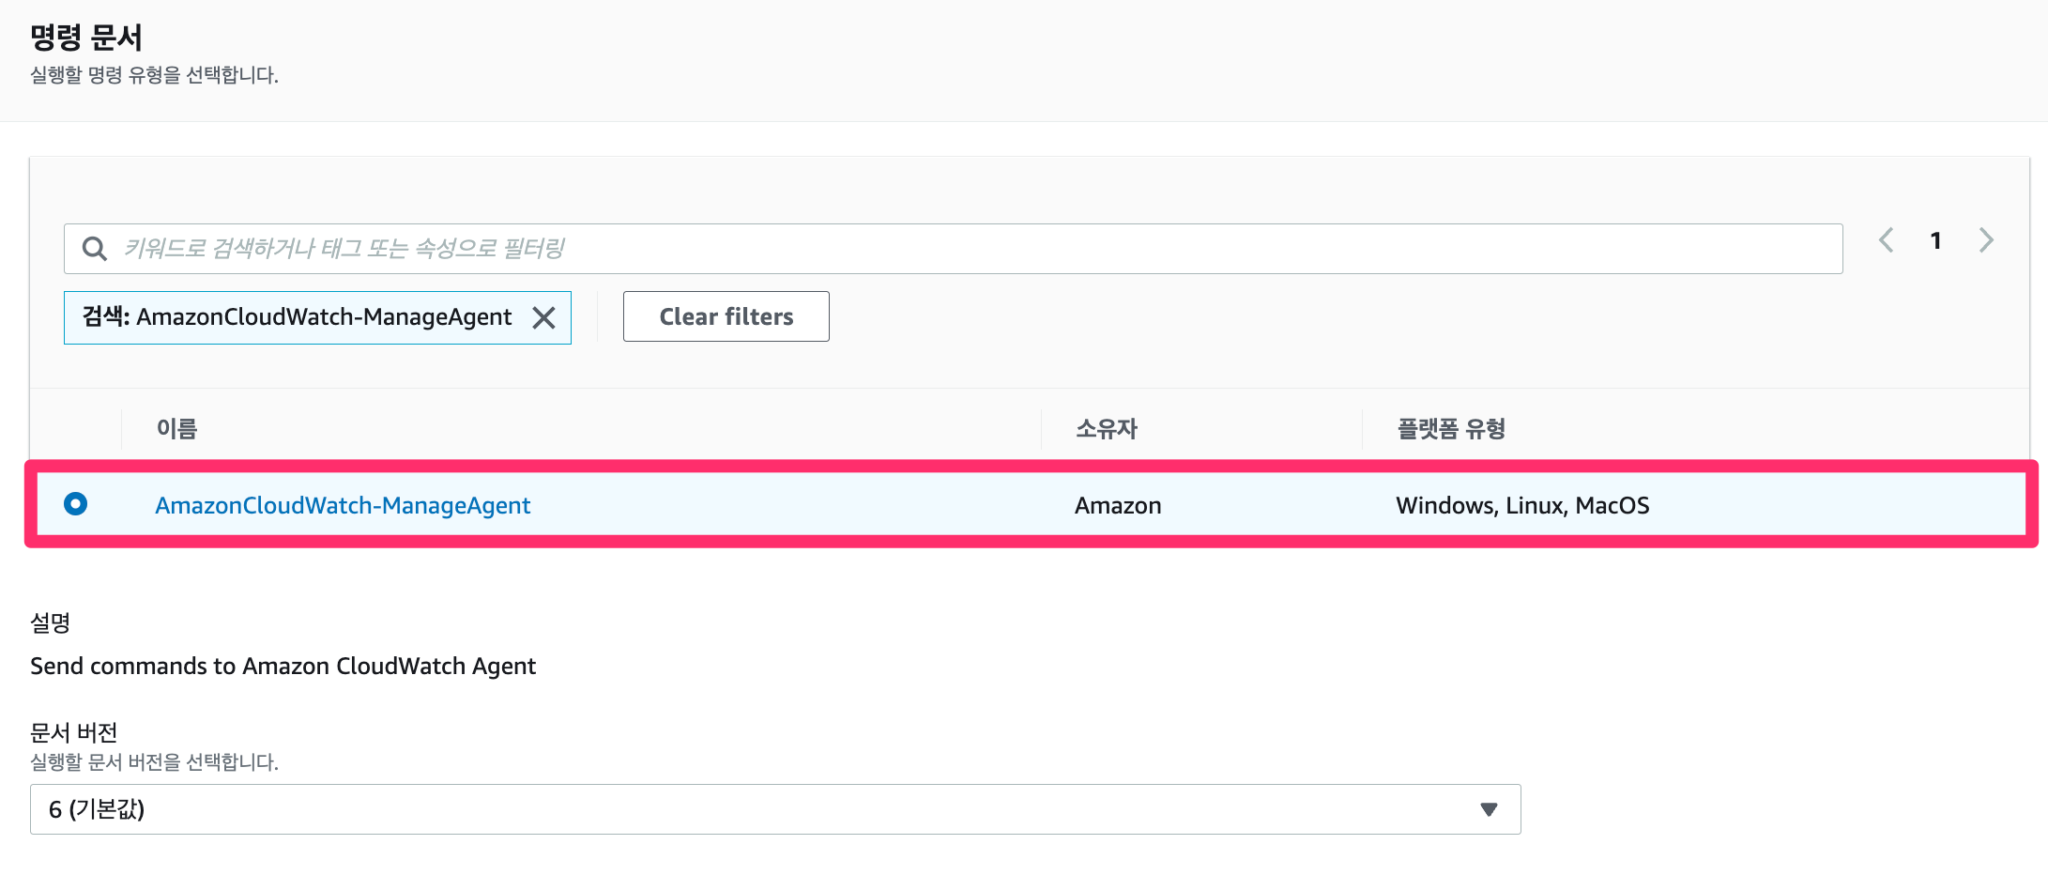This screenshot has width=2048, height=875.
Task: Click the search magnifier icon
Action: click(94, 248)
